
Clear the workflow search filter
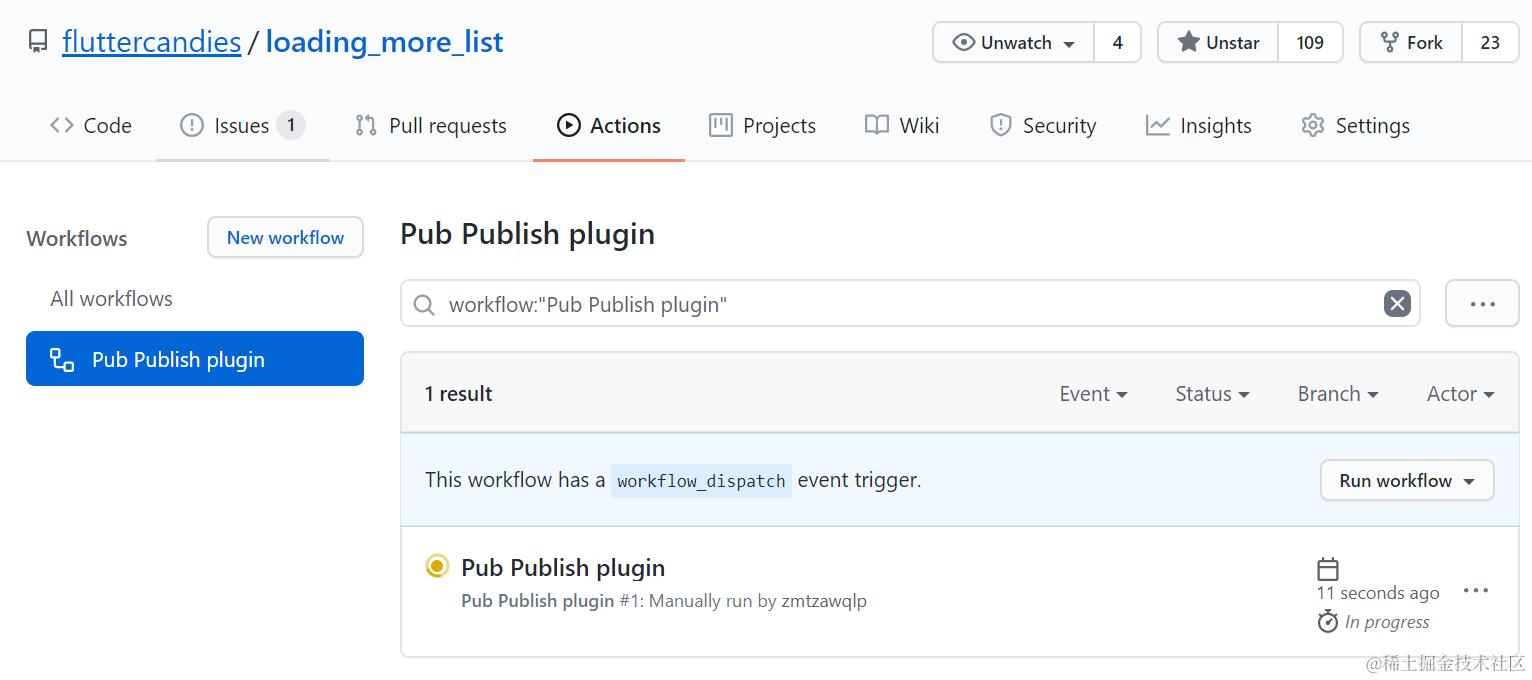[x=1397, y=304]
